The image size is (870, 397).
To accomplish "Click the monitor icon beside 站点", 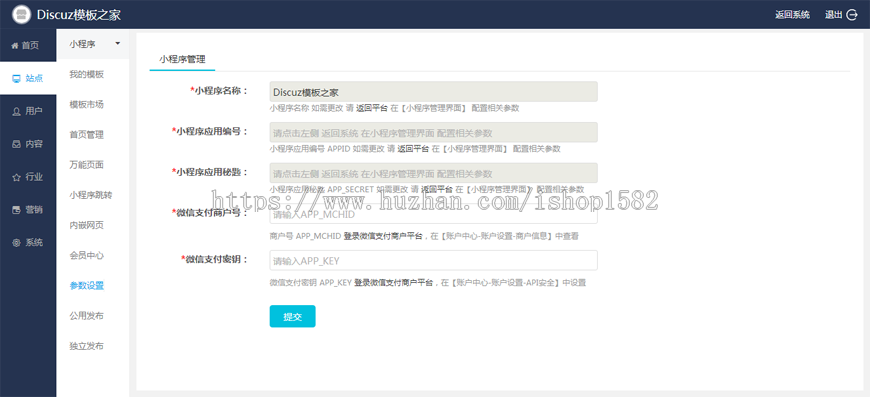I will (16, 78).
